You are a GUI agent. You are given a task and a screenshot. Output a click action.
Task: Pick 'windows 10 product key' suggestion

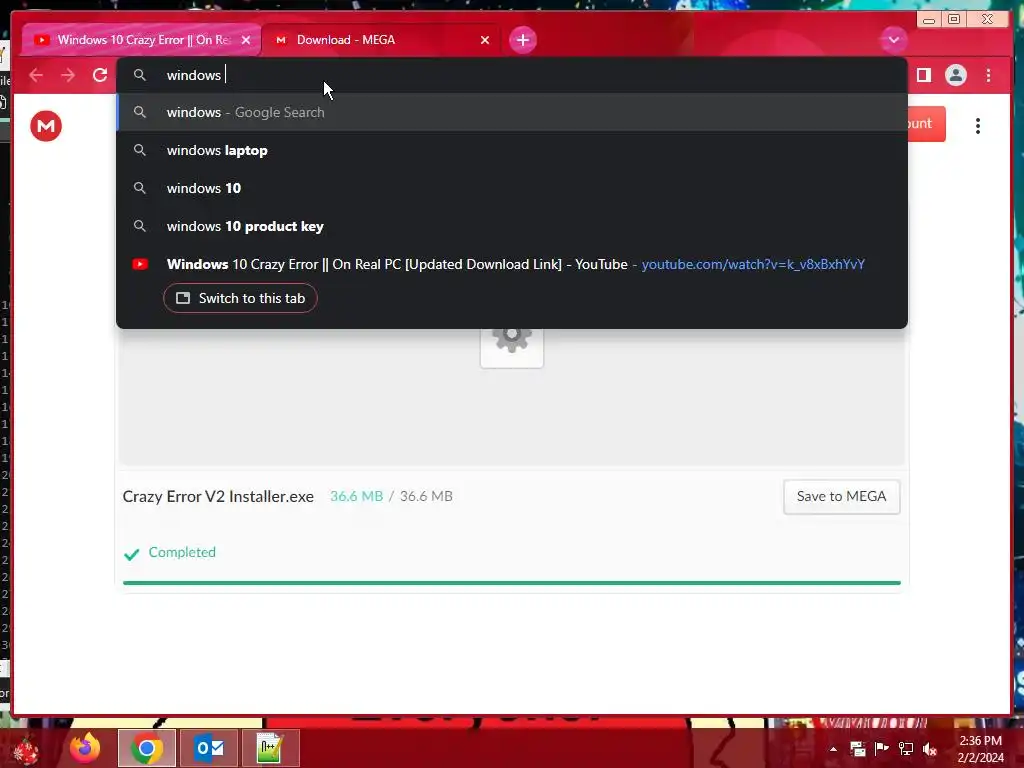point(512,226)
